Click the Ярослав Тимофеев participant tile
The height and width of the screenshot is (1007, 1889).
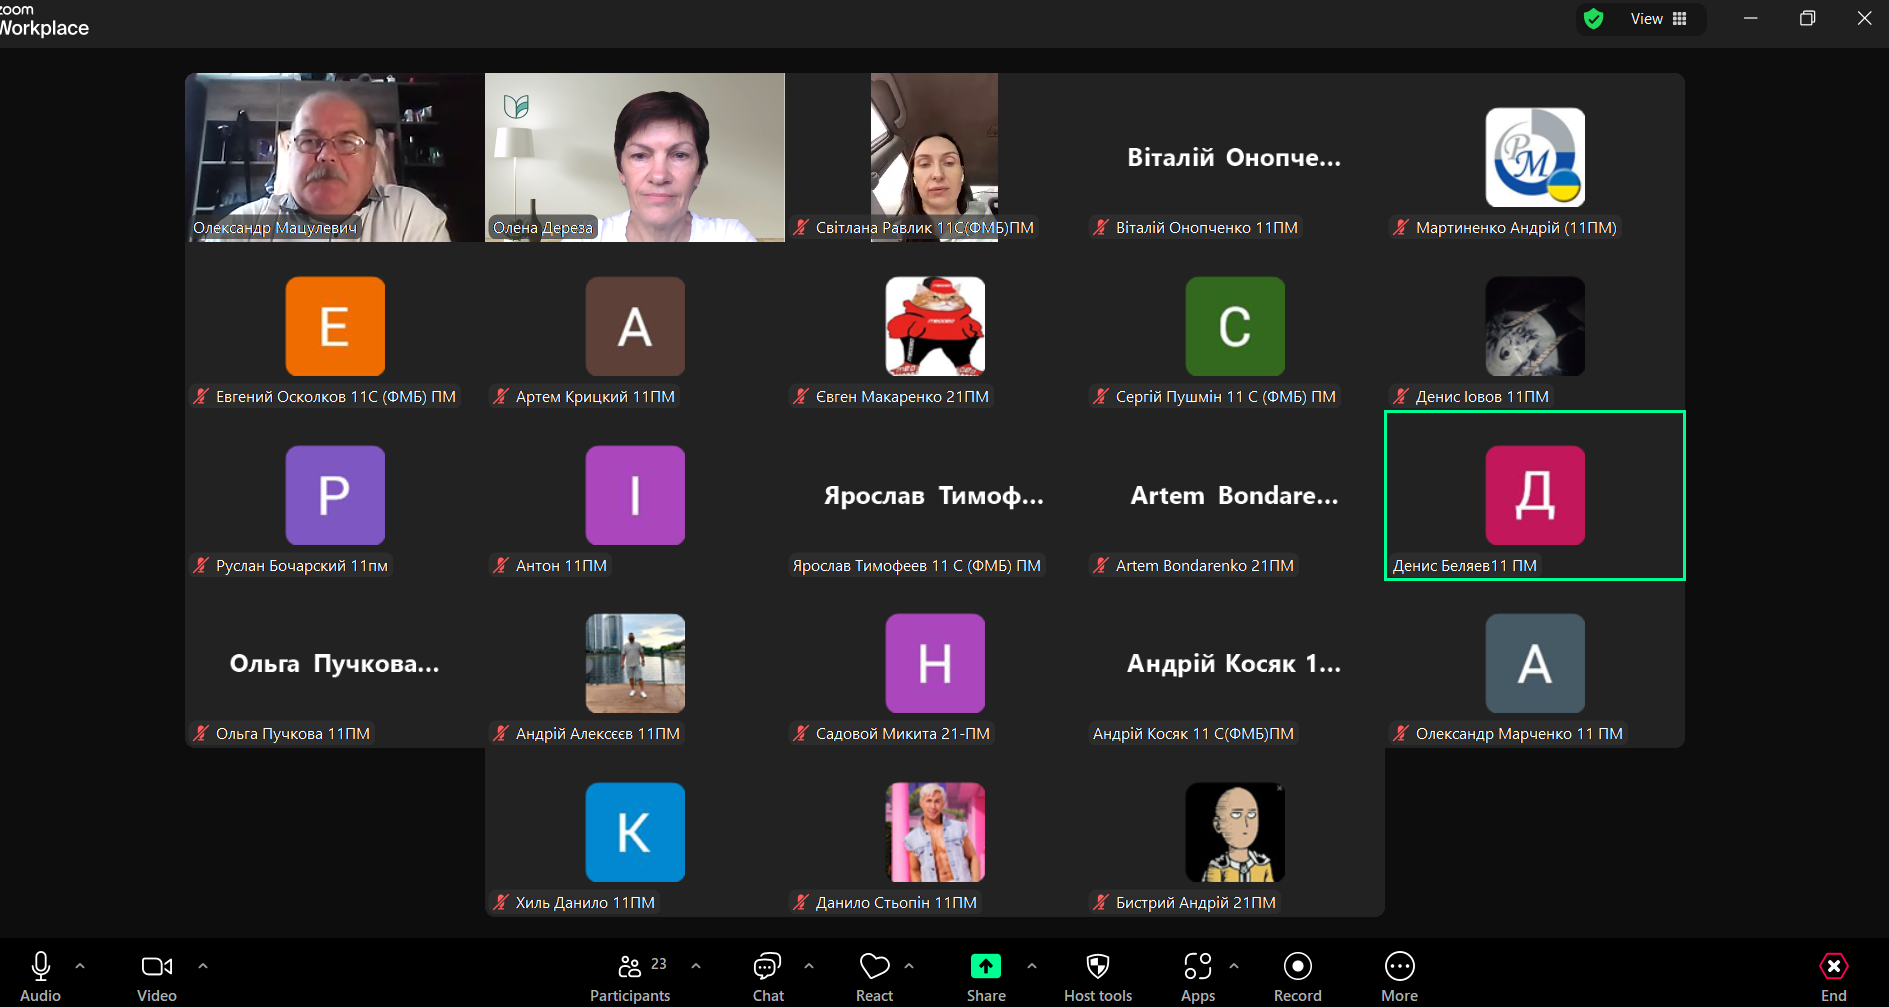(935, 495)
